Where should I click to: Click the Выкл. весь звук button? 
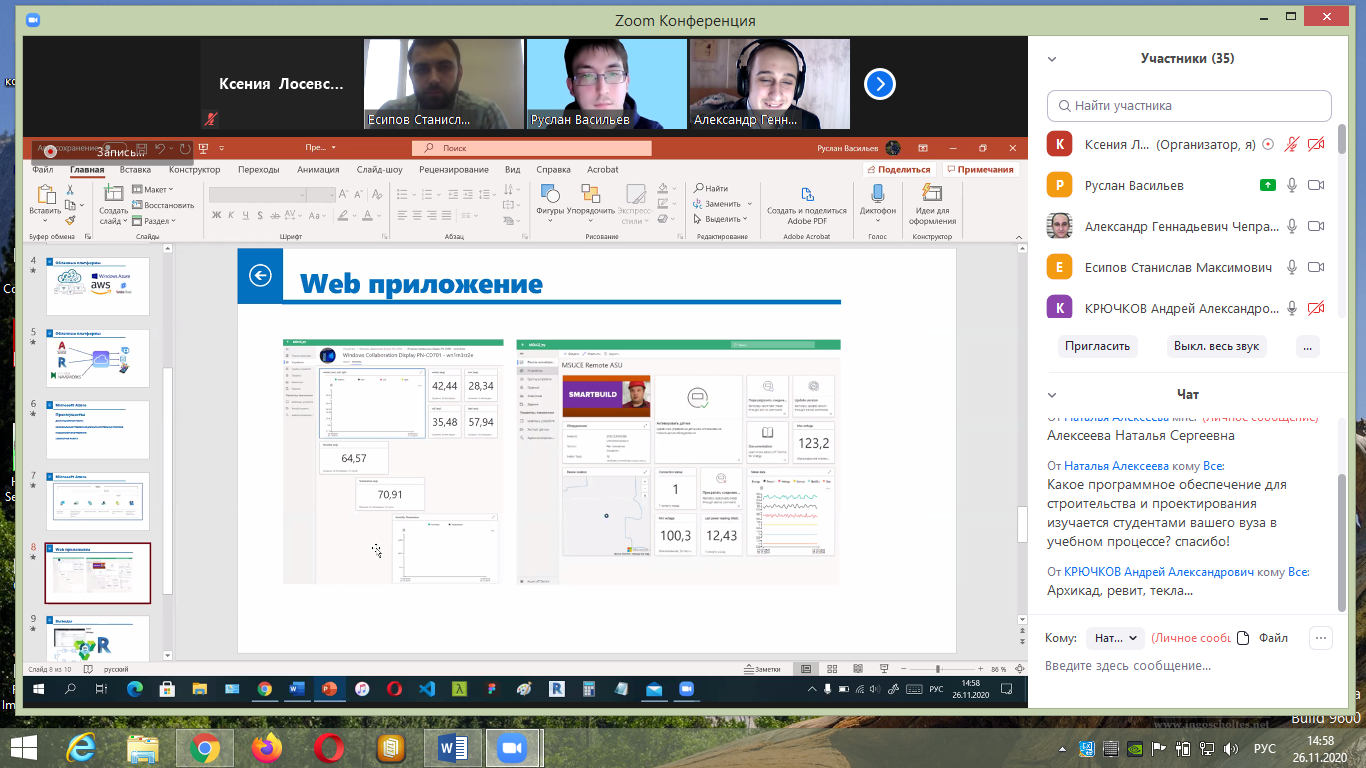click(x=1216, y=346)
